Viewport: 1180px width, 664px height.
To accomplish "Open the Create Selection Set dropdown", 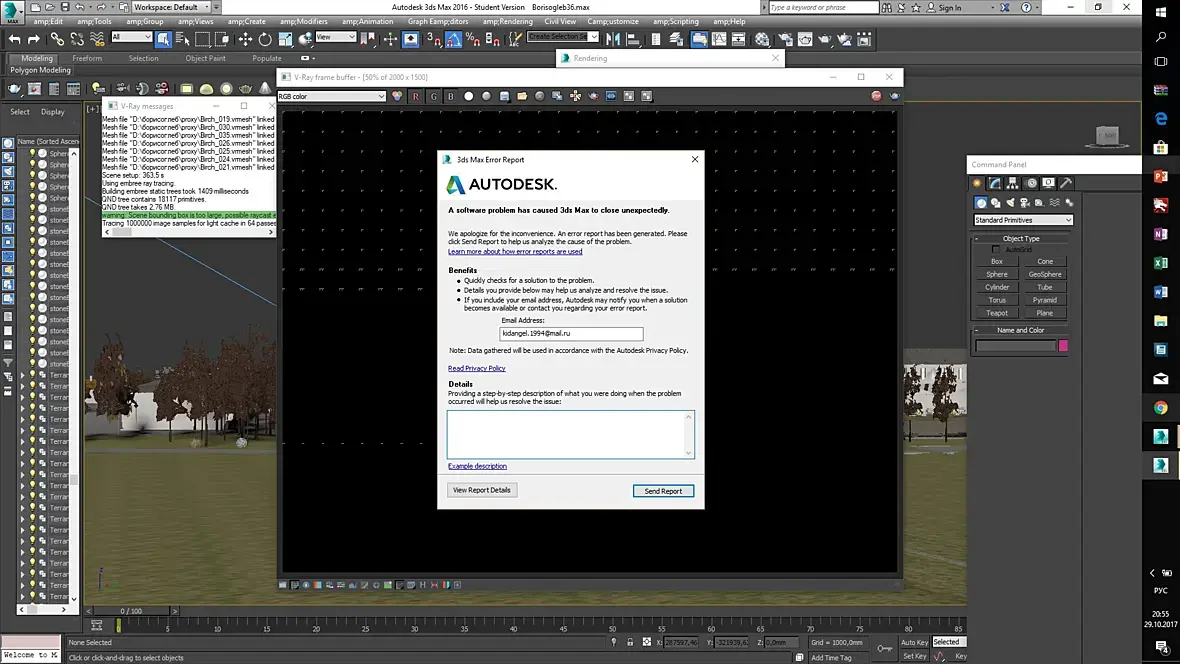I will pos(563,37).
